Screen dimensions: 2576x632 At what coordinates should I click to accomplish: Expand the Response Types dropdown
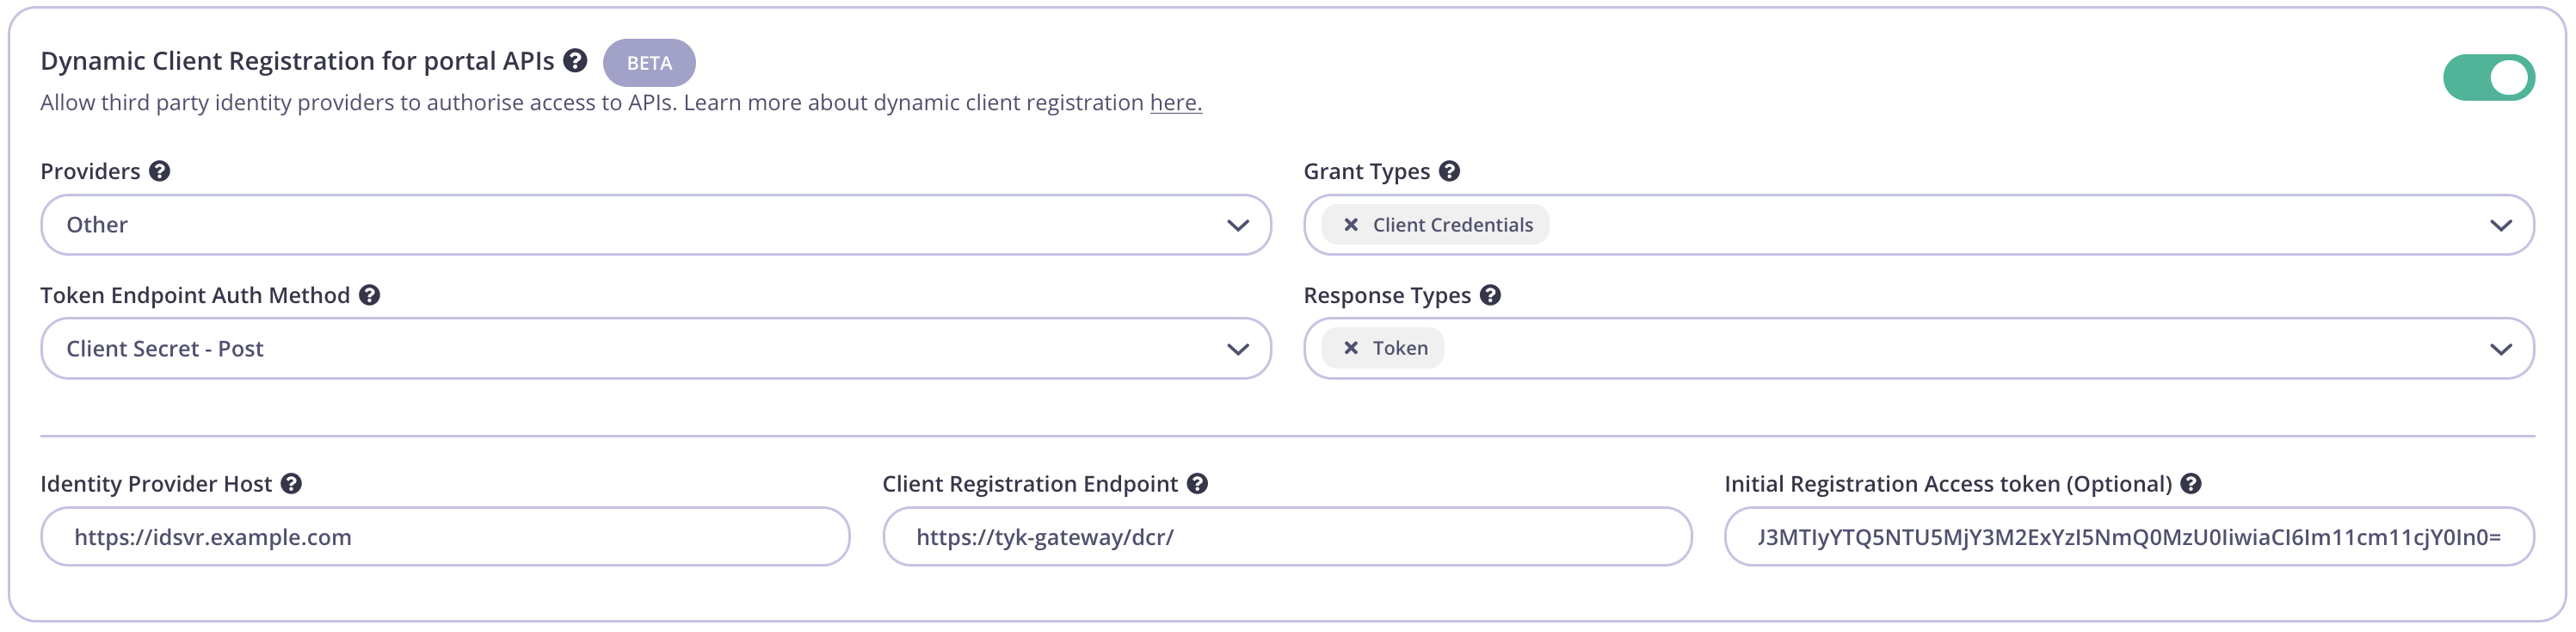tap(2502, 348)
